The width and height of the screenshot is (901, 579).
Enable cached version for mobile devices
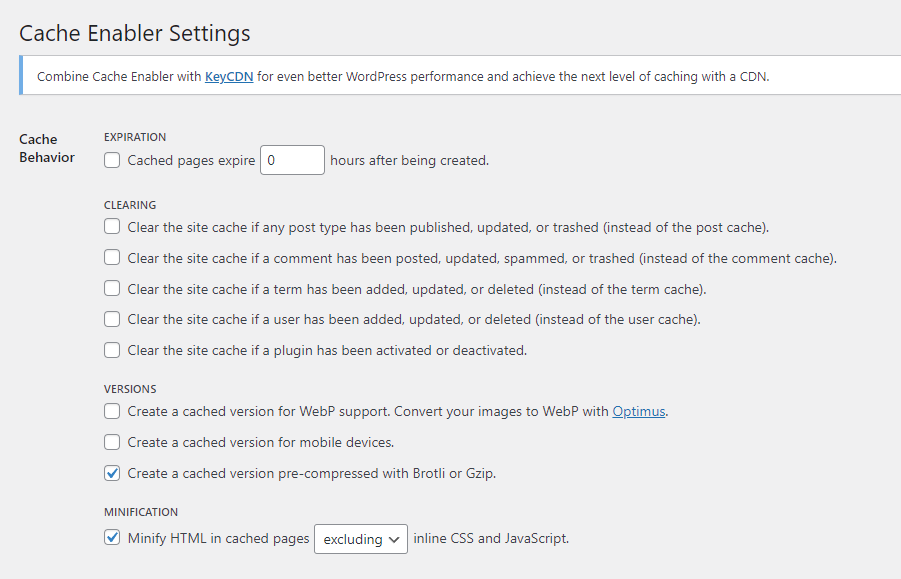112,442
